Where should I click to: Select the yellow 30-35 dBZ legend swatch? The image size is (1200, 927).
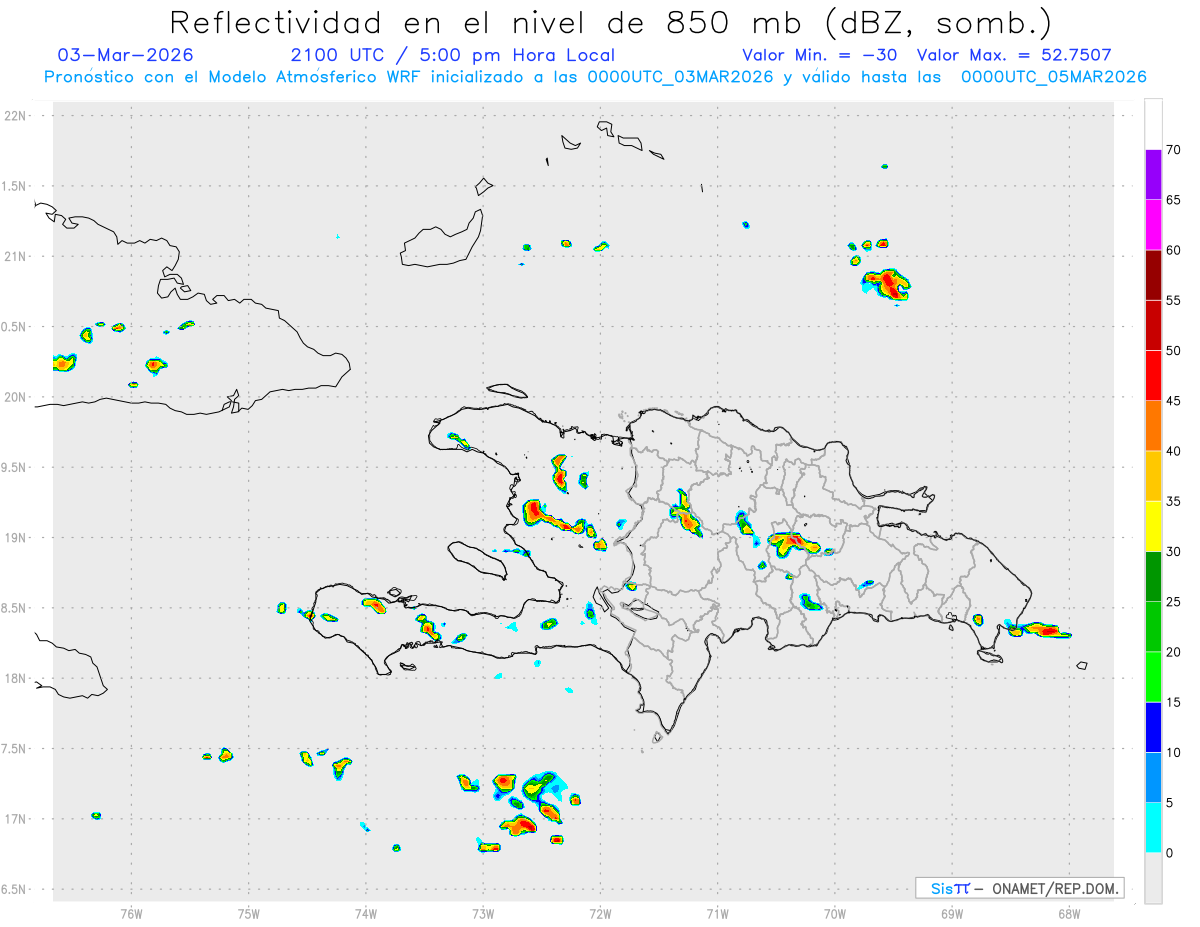(x=1153, y=526)
